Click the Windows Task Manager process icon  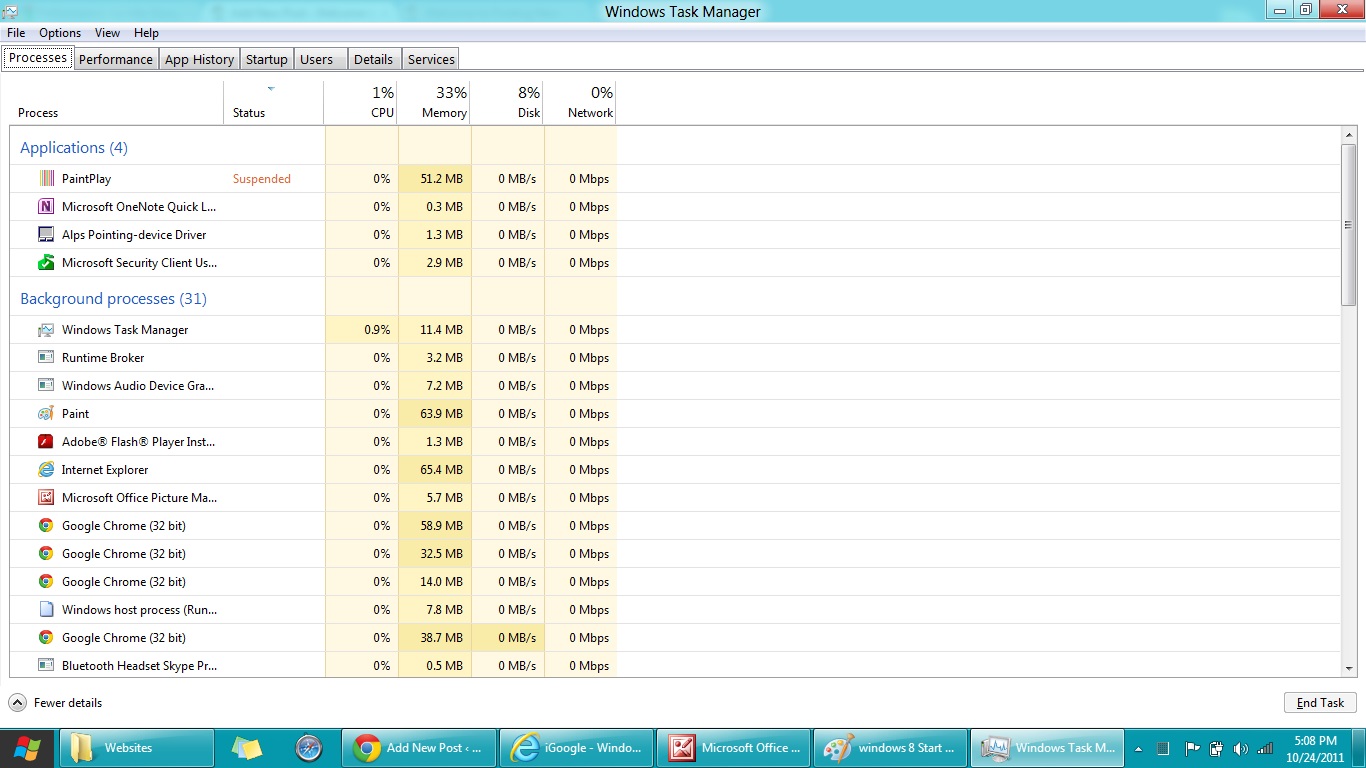(46, 329)
